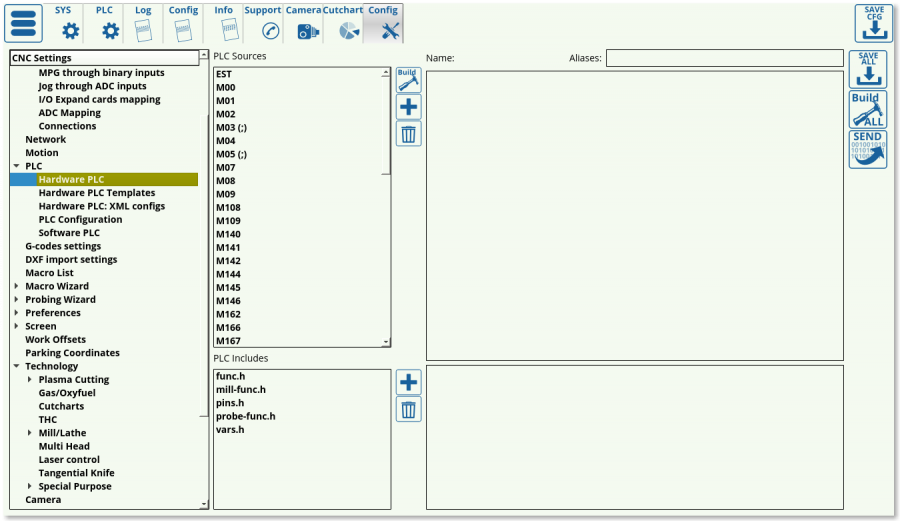
Task: Click the PLC Sources list scrollbar
Action: pos(386,126)
